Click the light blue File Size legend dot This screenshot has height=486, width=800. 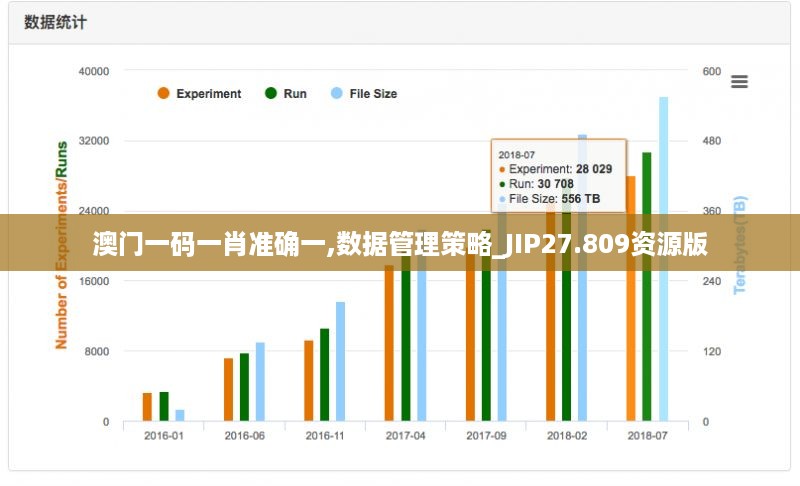point(336,93)
